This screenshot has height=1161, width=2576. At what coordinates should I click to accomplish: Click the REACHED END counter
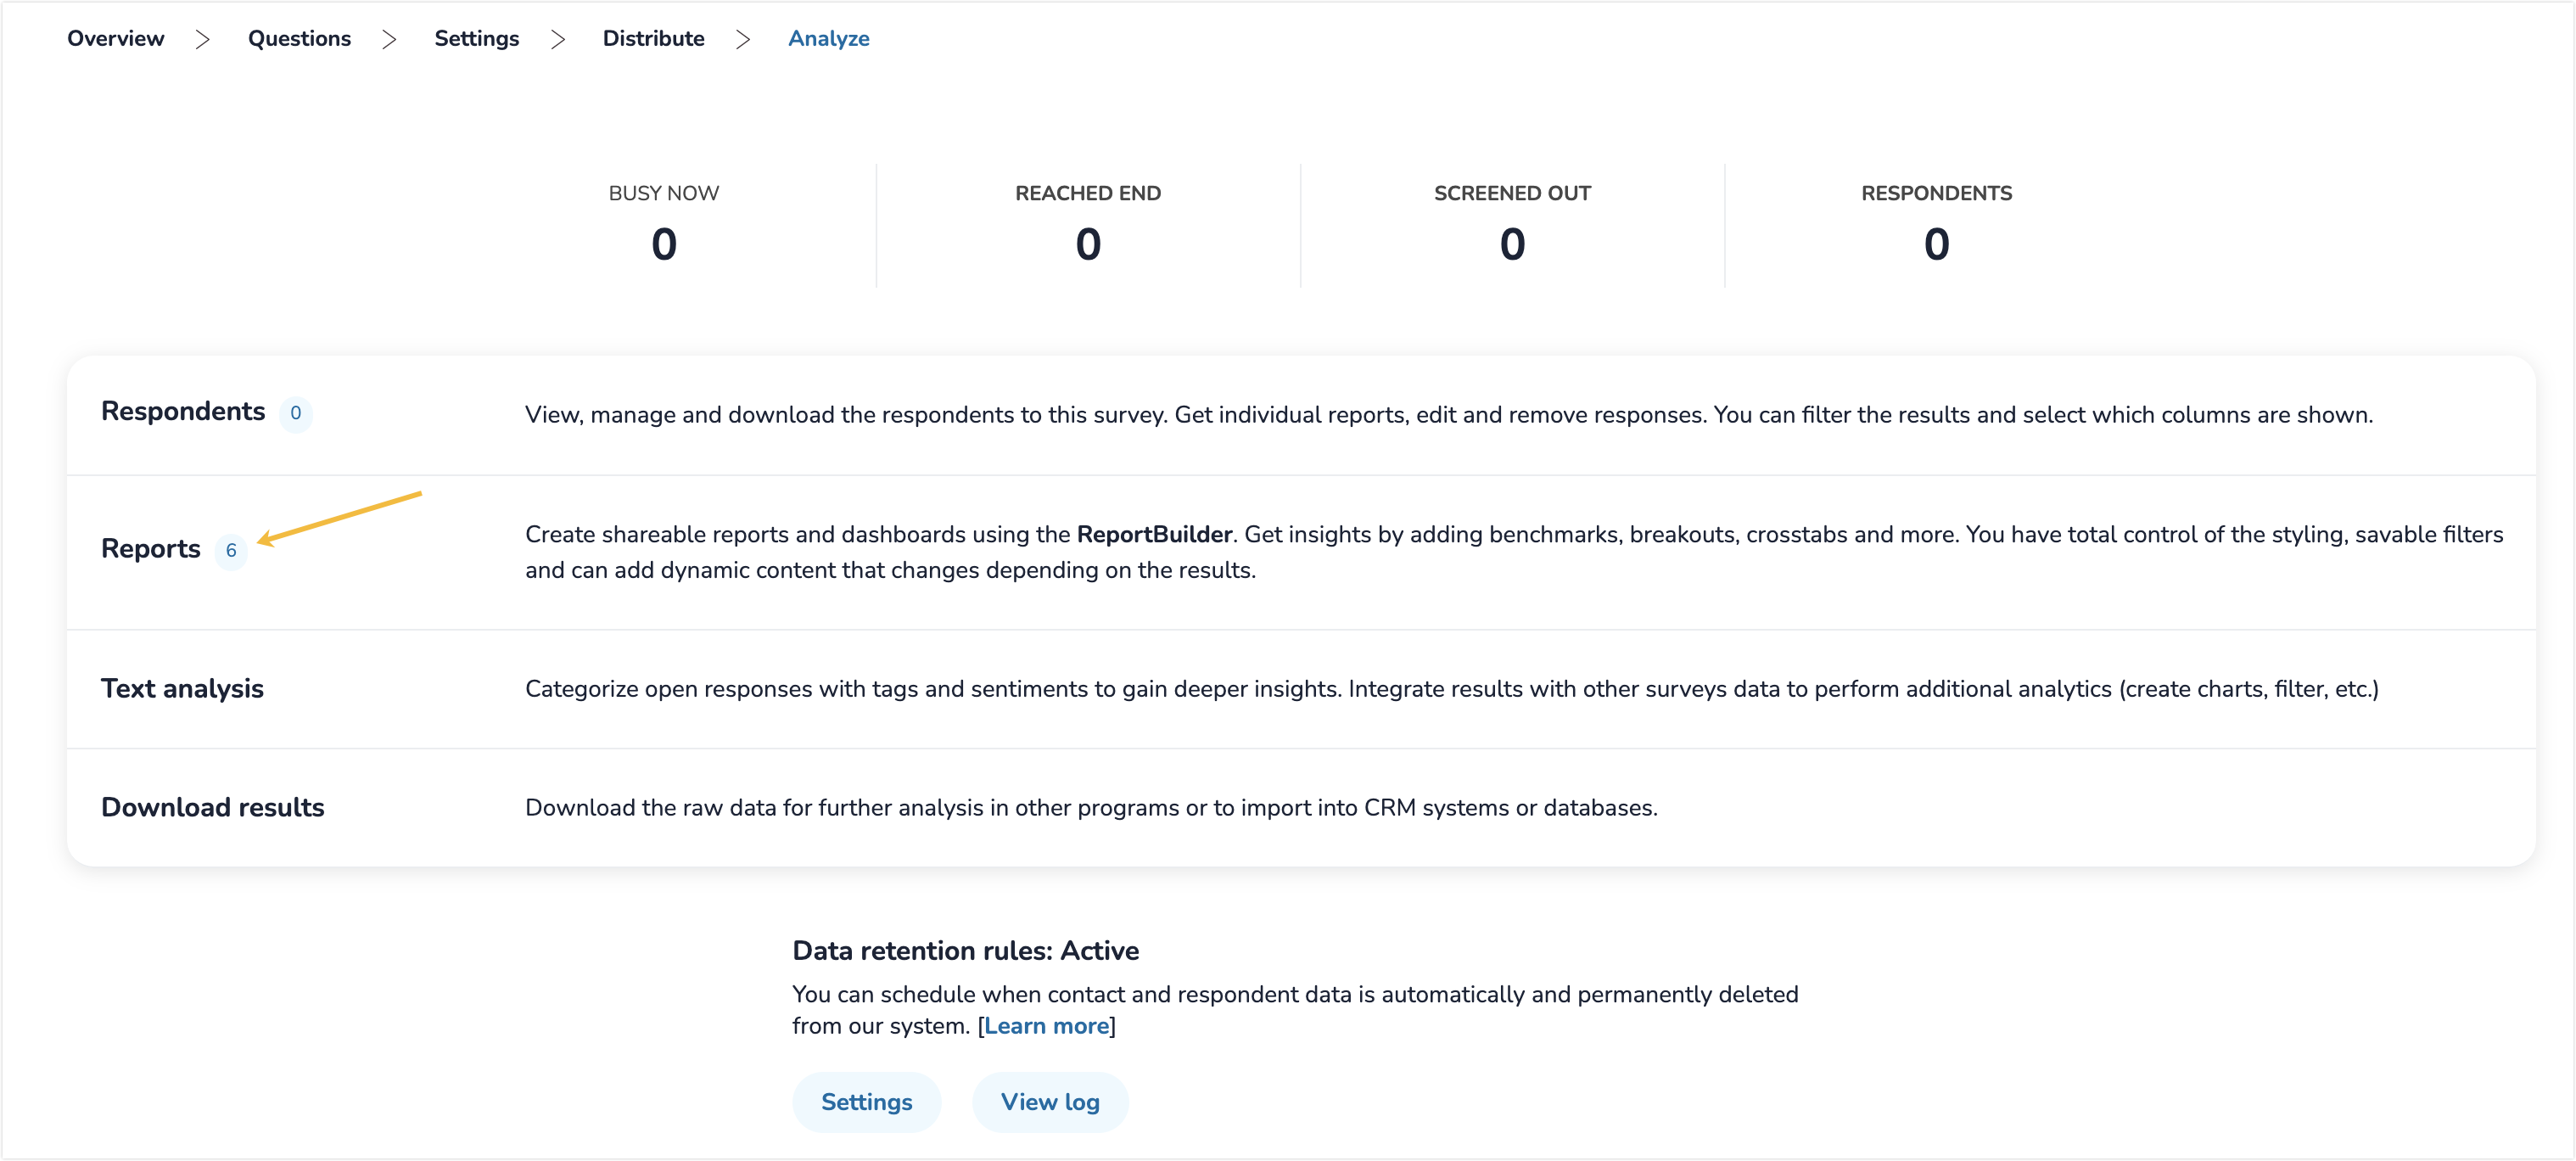click(1088, 226)
